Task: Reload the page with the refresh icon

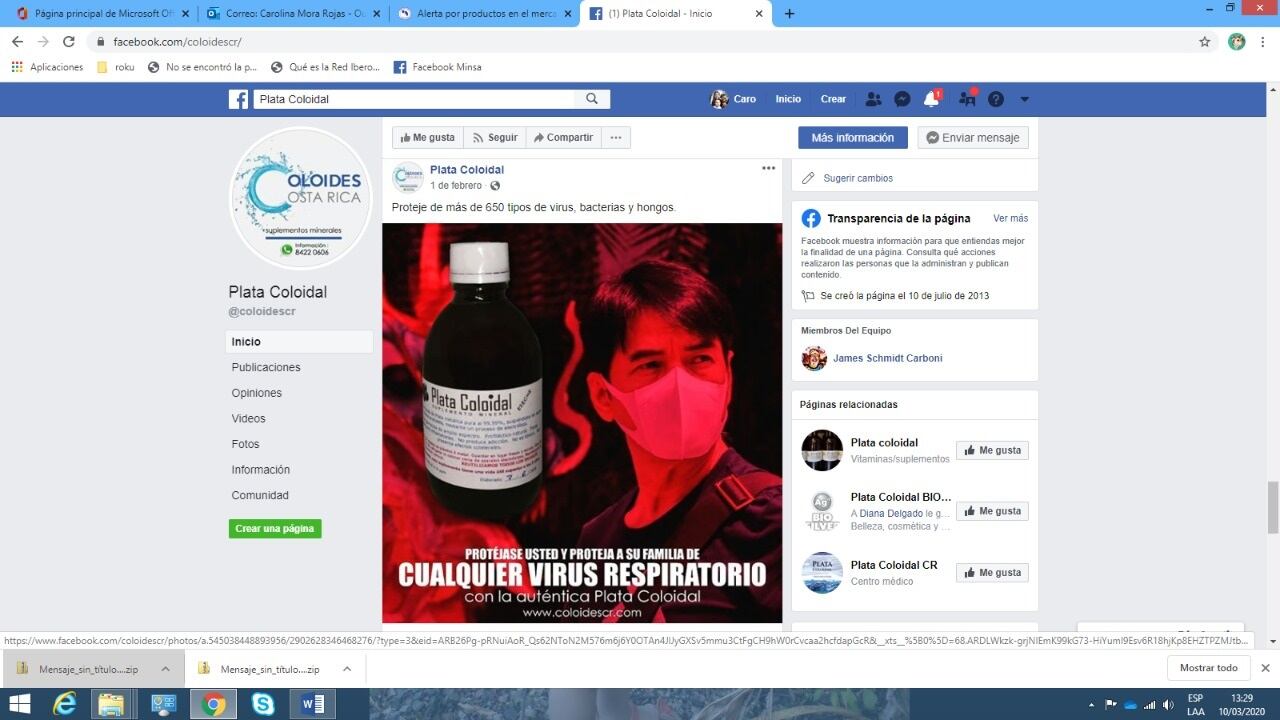Action: coord(68,42)
